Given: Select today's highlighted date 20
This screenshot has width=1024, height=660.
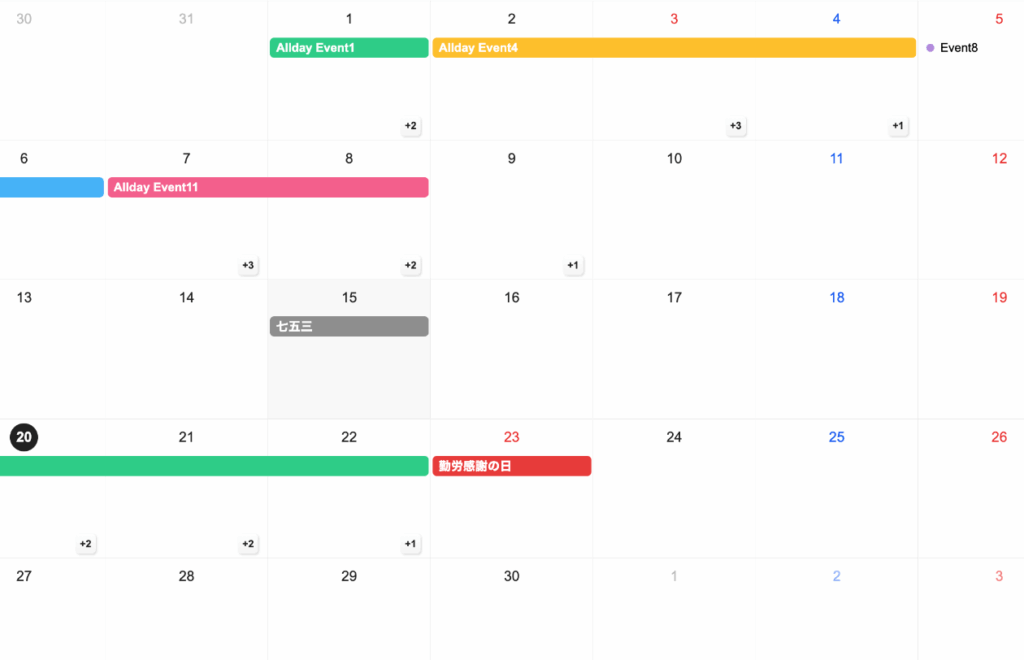Looking at the screenshot, I should coord(24,437).
